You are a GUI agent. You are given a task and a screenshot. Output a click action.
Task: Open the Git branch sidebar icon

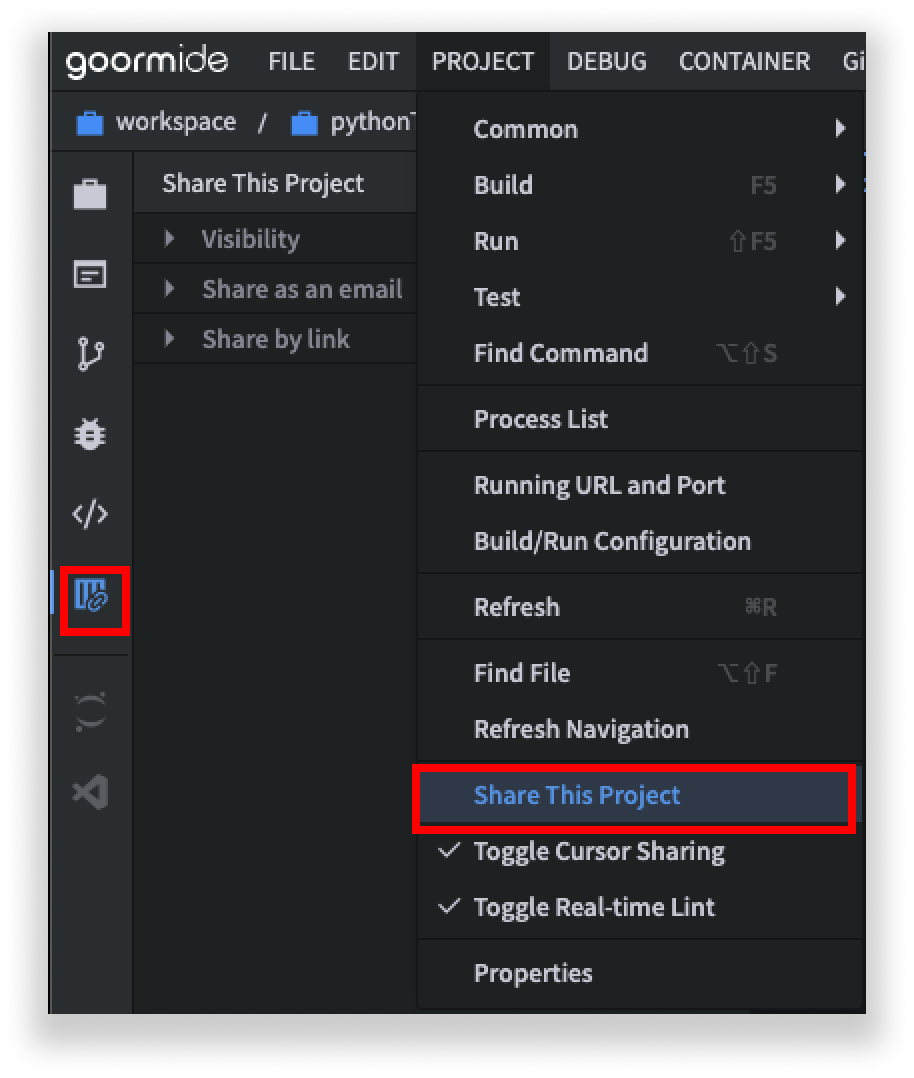point(90,354)
